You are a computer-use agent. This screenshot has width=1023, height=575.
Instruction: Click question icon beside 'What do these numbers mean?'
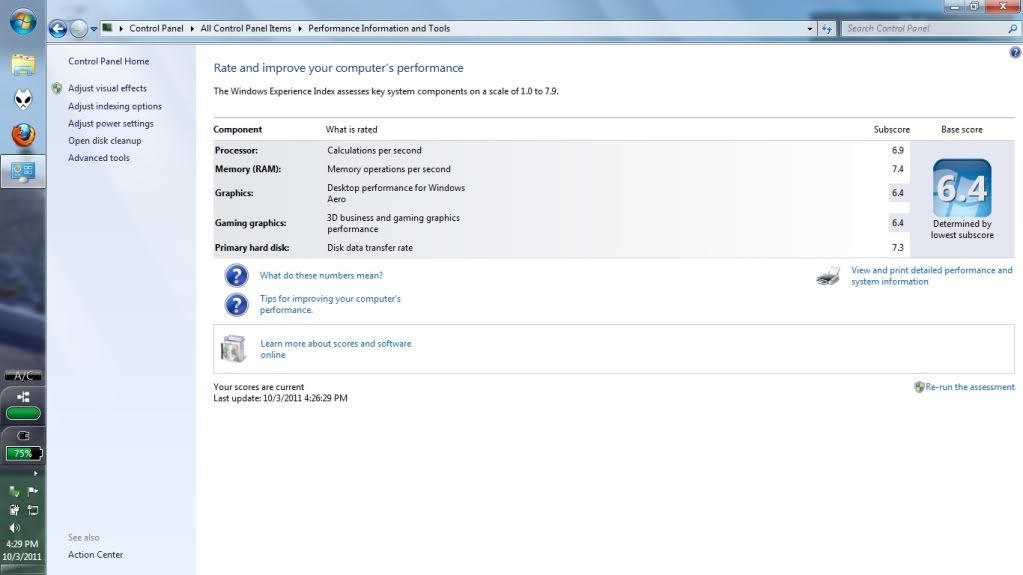[236, 275]
